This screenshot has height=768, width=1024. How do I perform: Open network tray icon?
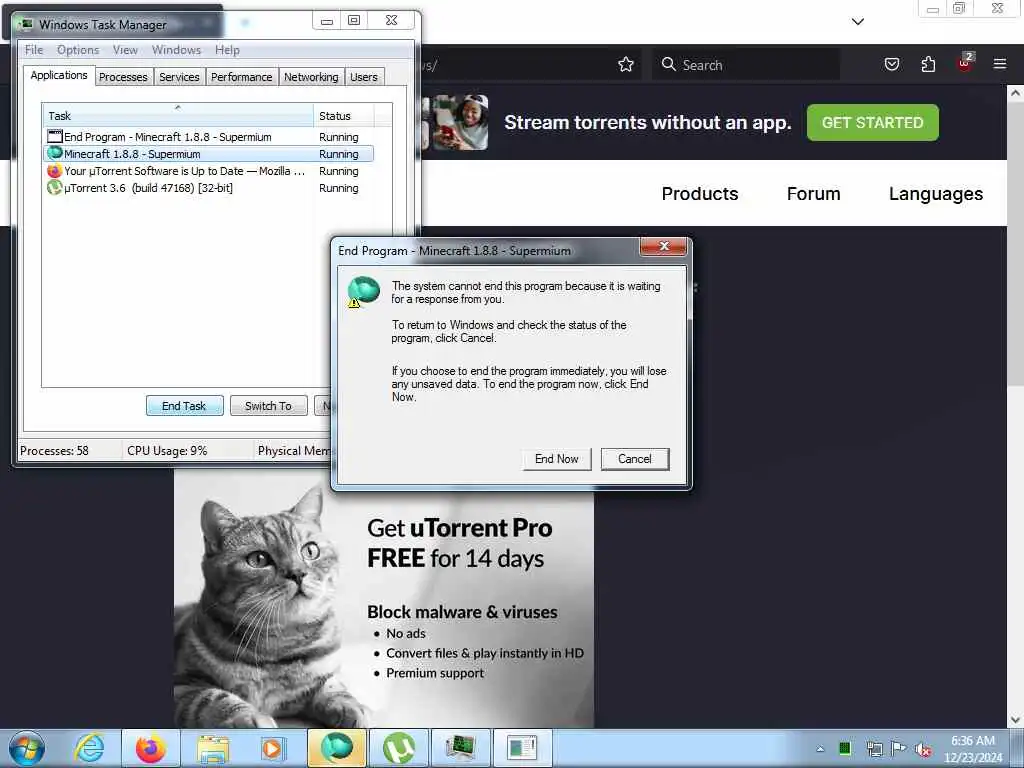point(874,748)
